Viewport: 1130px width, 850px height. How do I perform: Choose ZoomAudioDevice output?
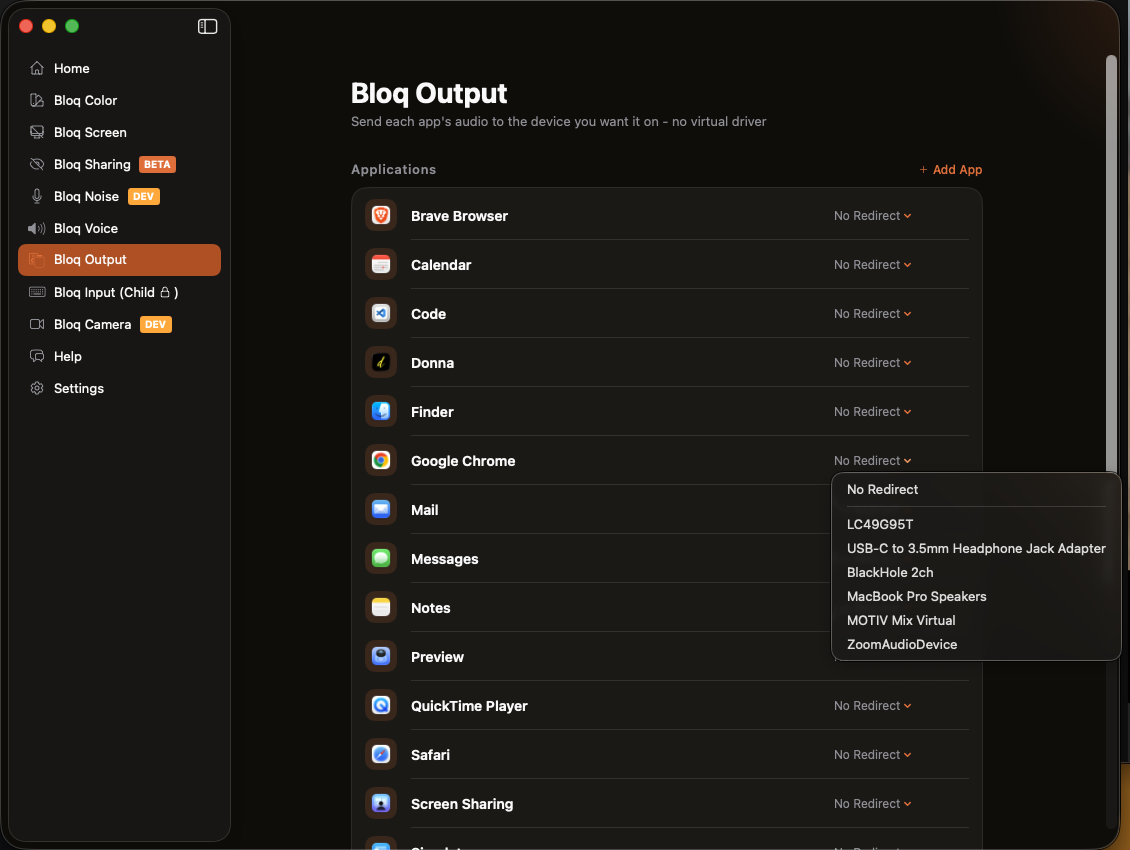coord(976,645)
